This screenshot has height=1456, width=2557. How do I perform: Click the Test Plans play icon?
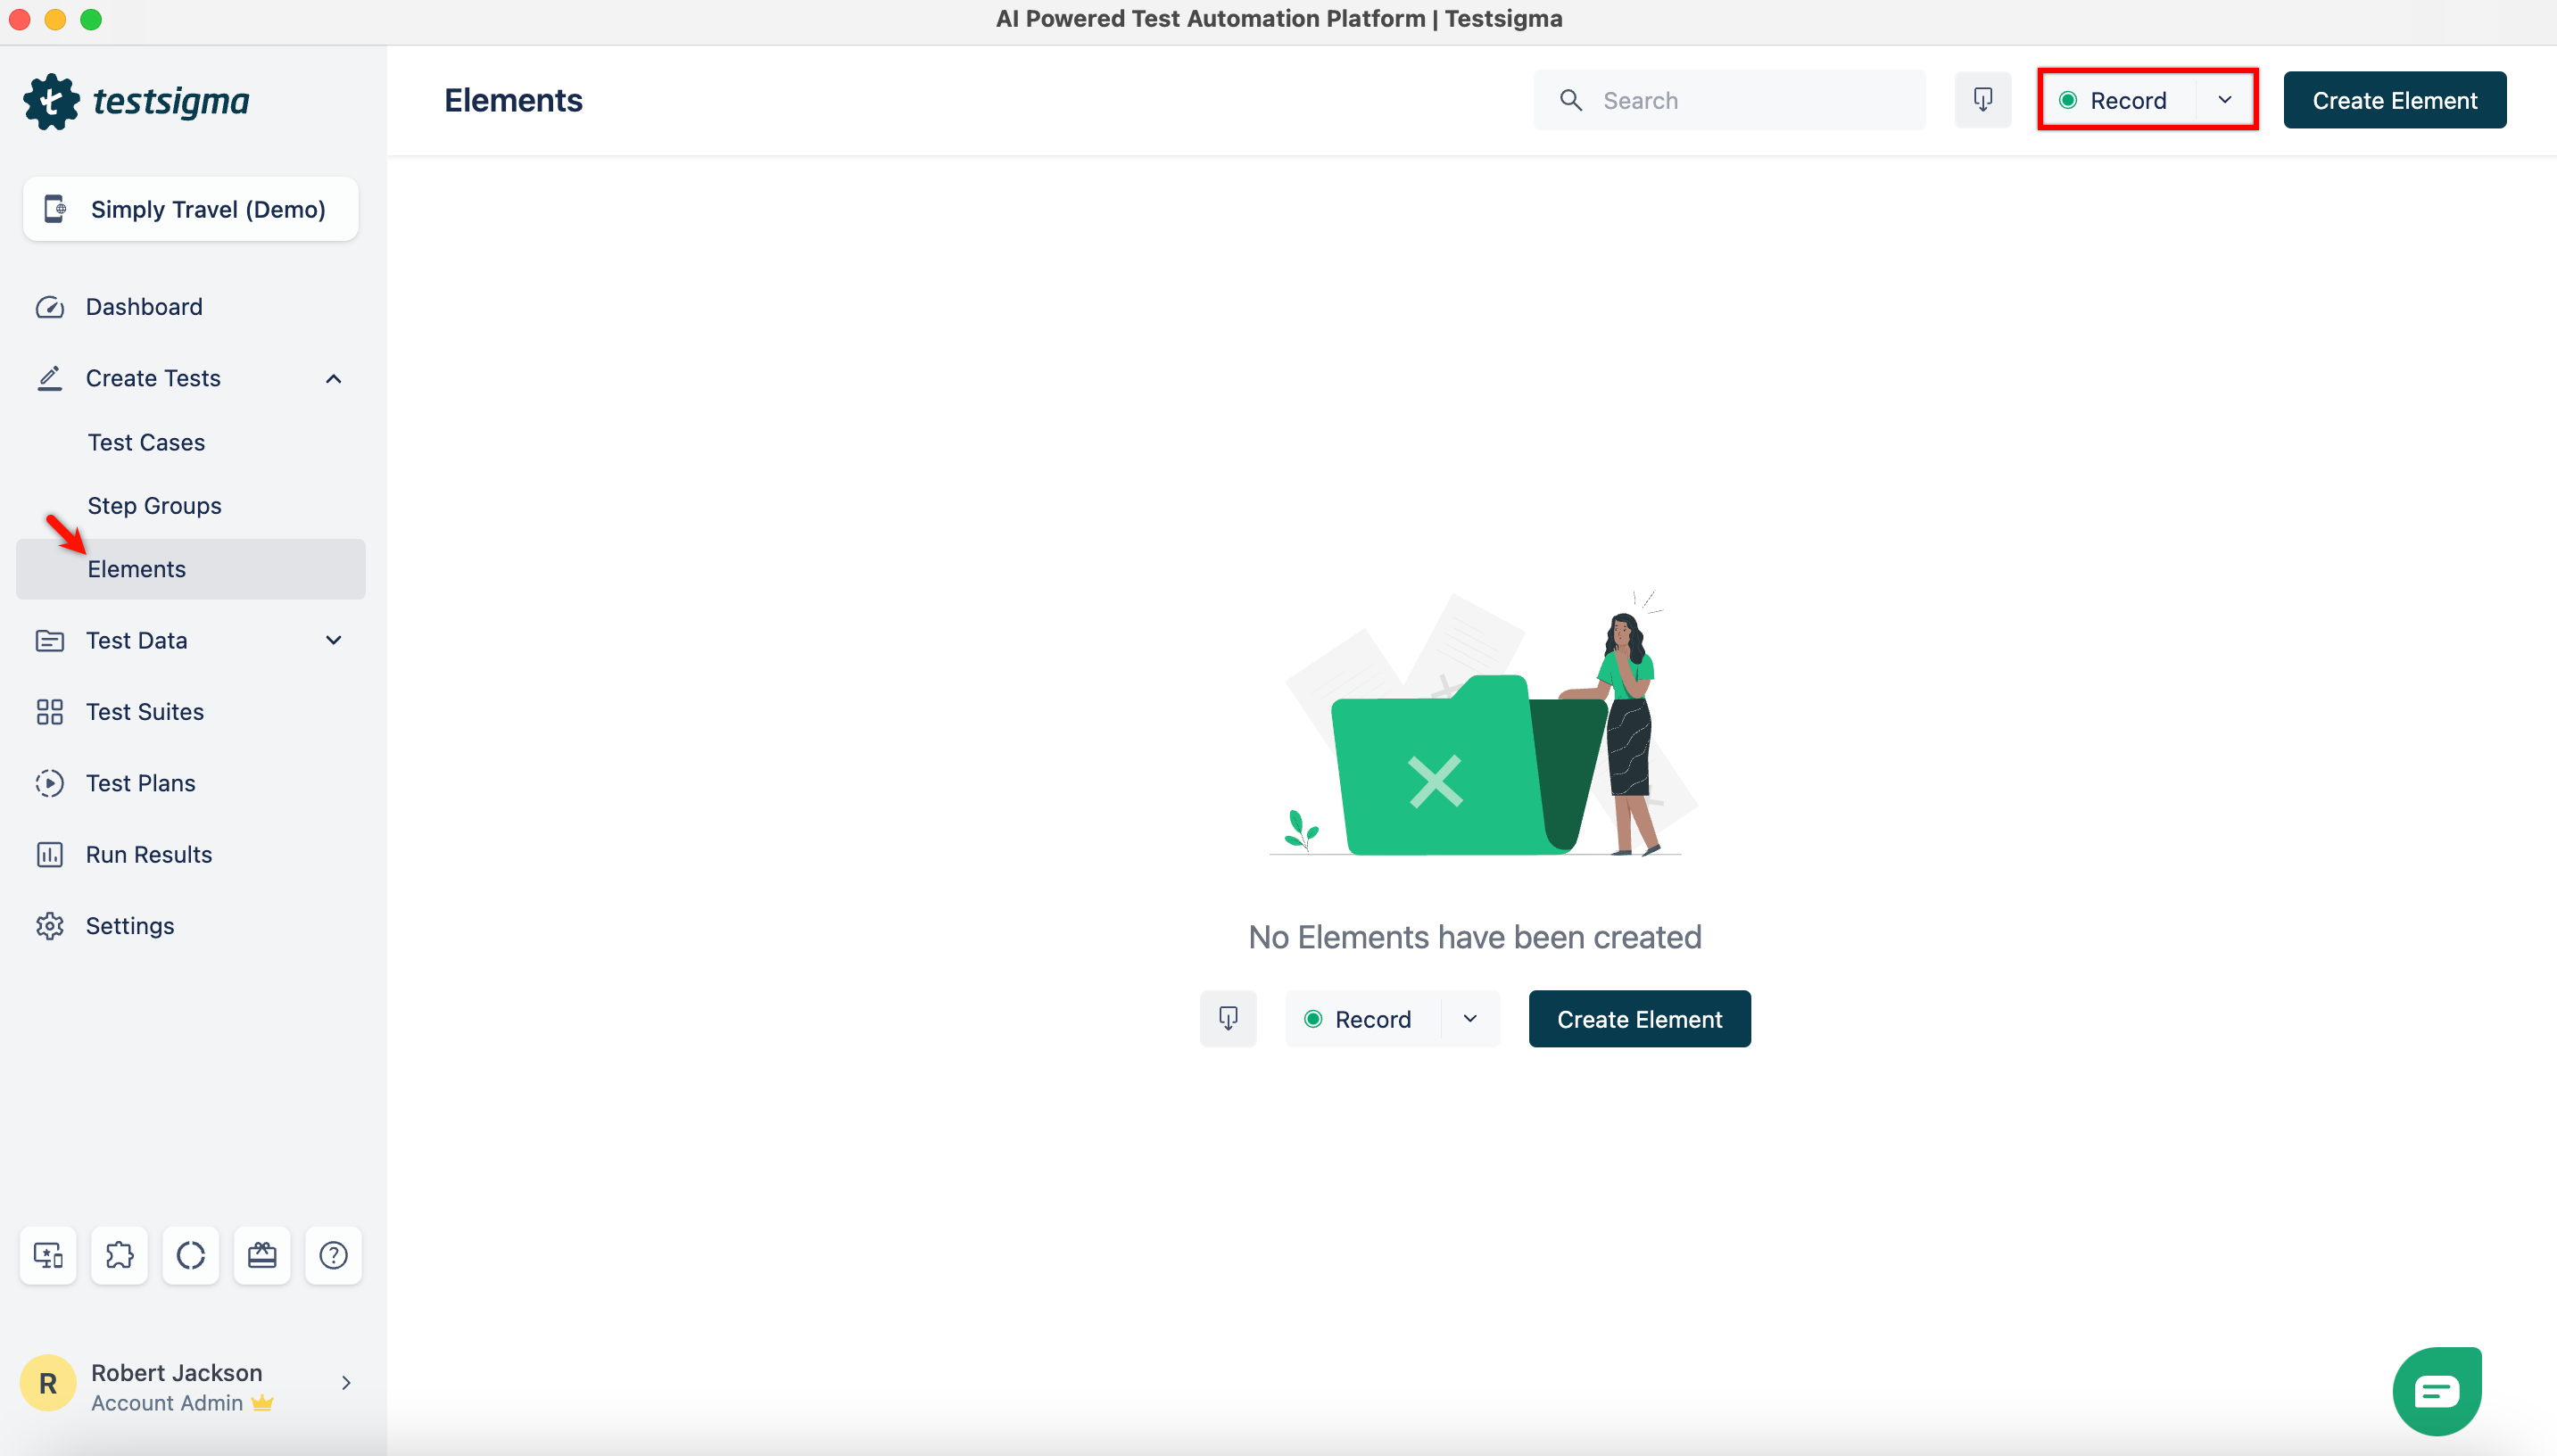click(49, 783)
